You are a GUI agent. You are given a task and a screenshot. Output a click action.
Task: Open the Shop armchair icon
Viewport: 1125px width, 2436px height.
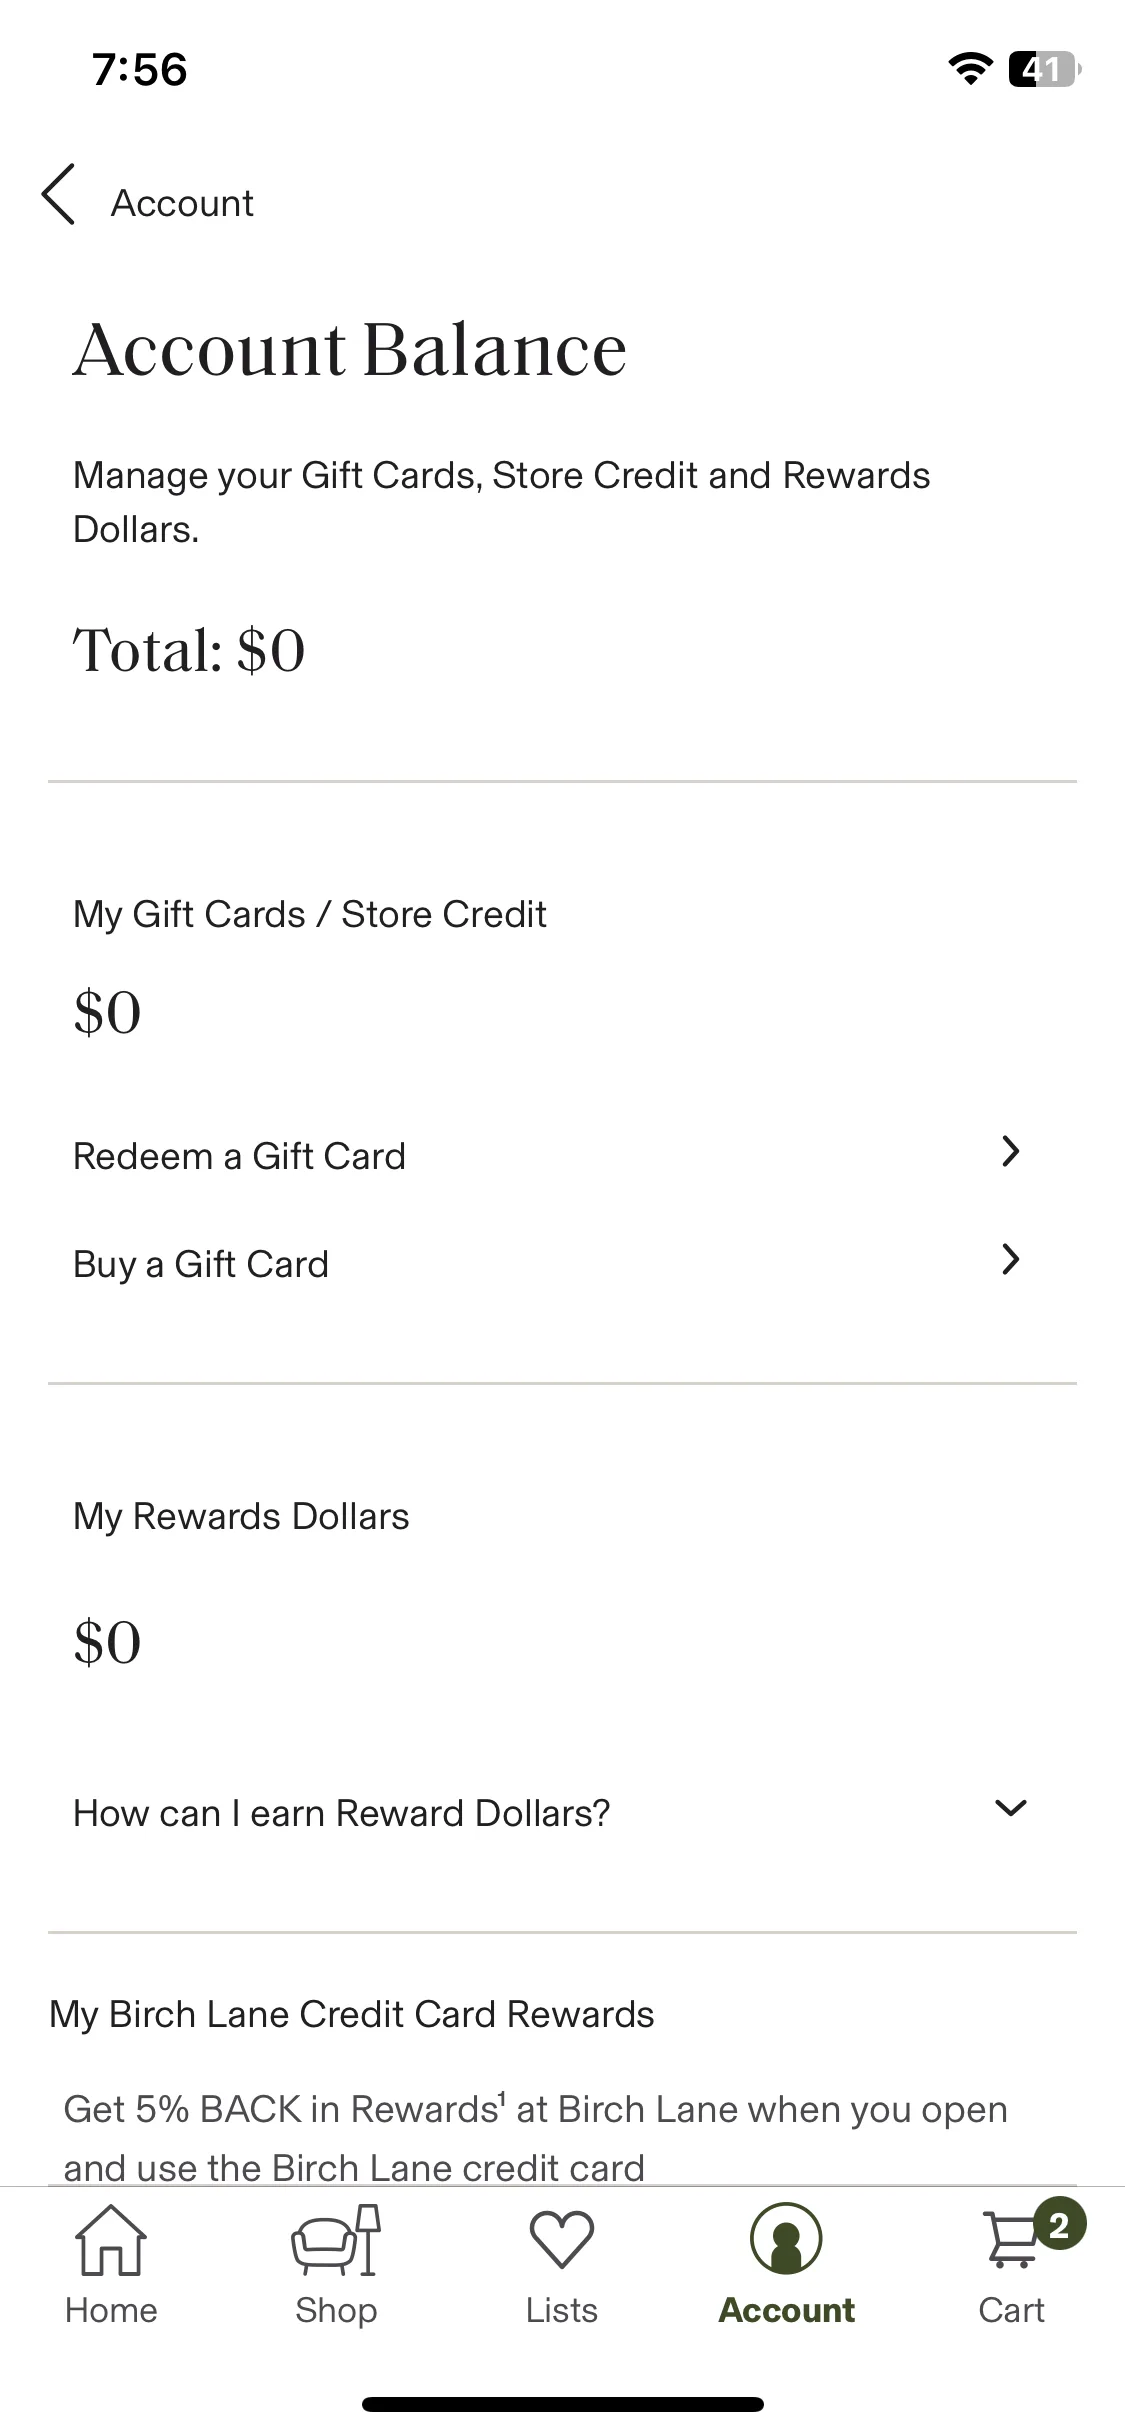(x=336, y=2240)
